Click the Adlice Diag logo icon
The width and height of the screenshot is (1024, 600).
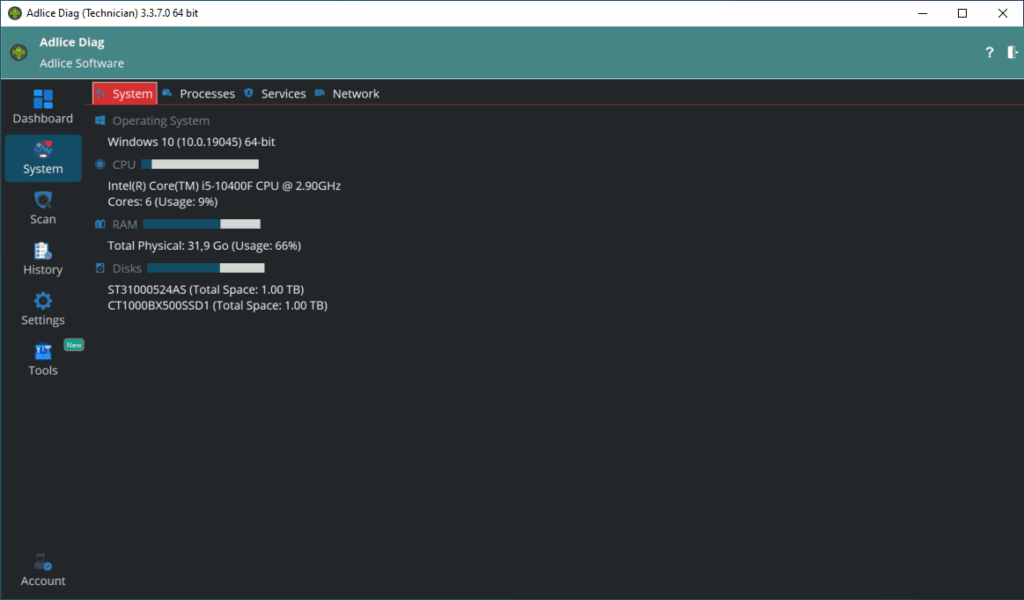18,52
